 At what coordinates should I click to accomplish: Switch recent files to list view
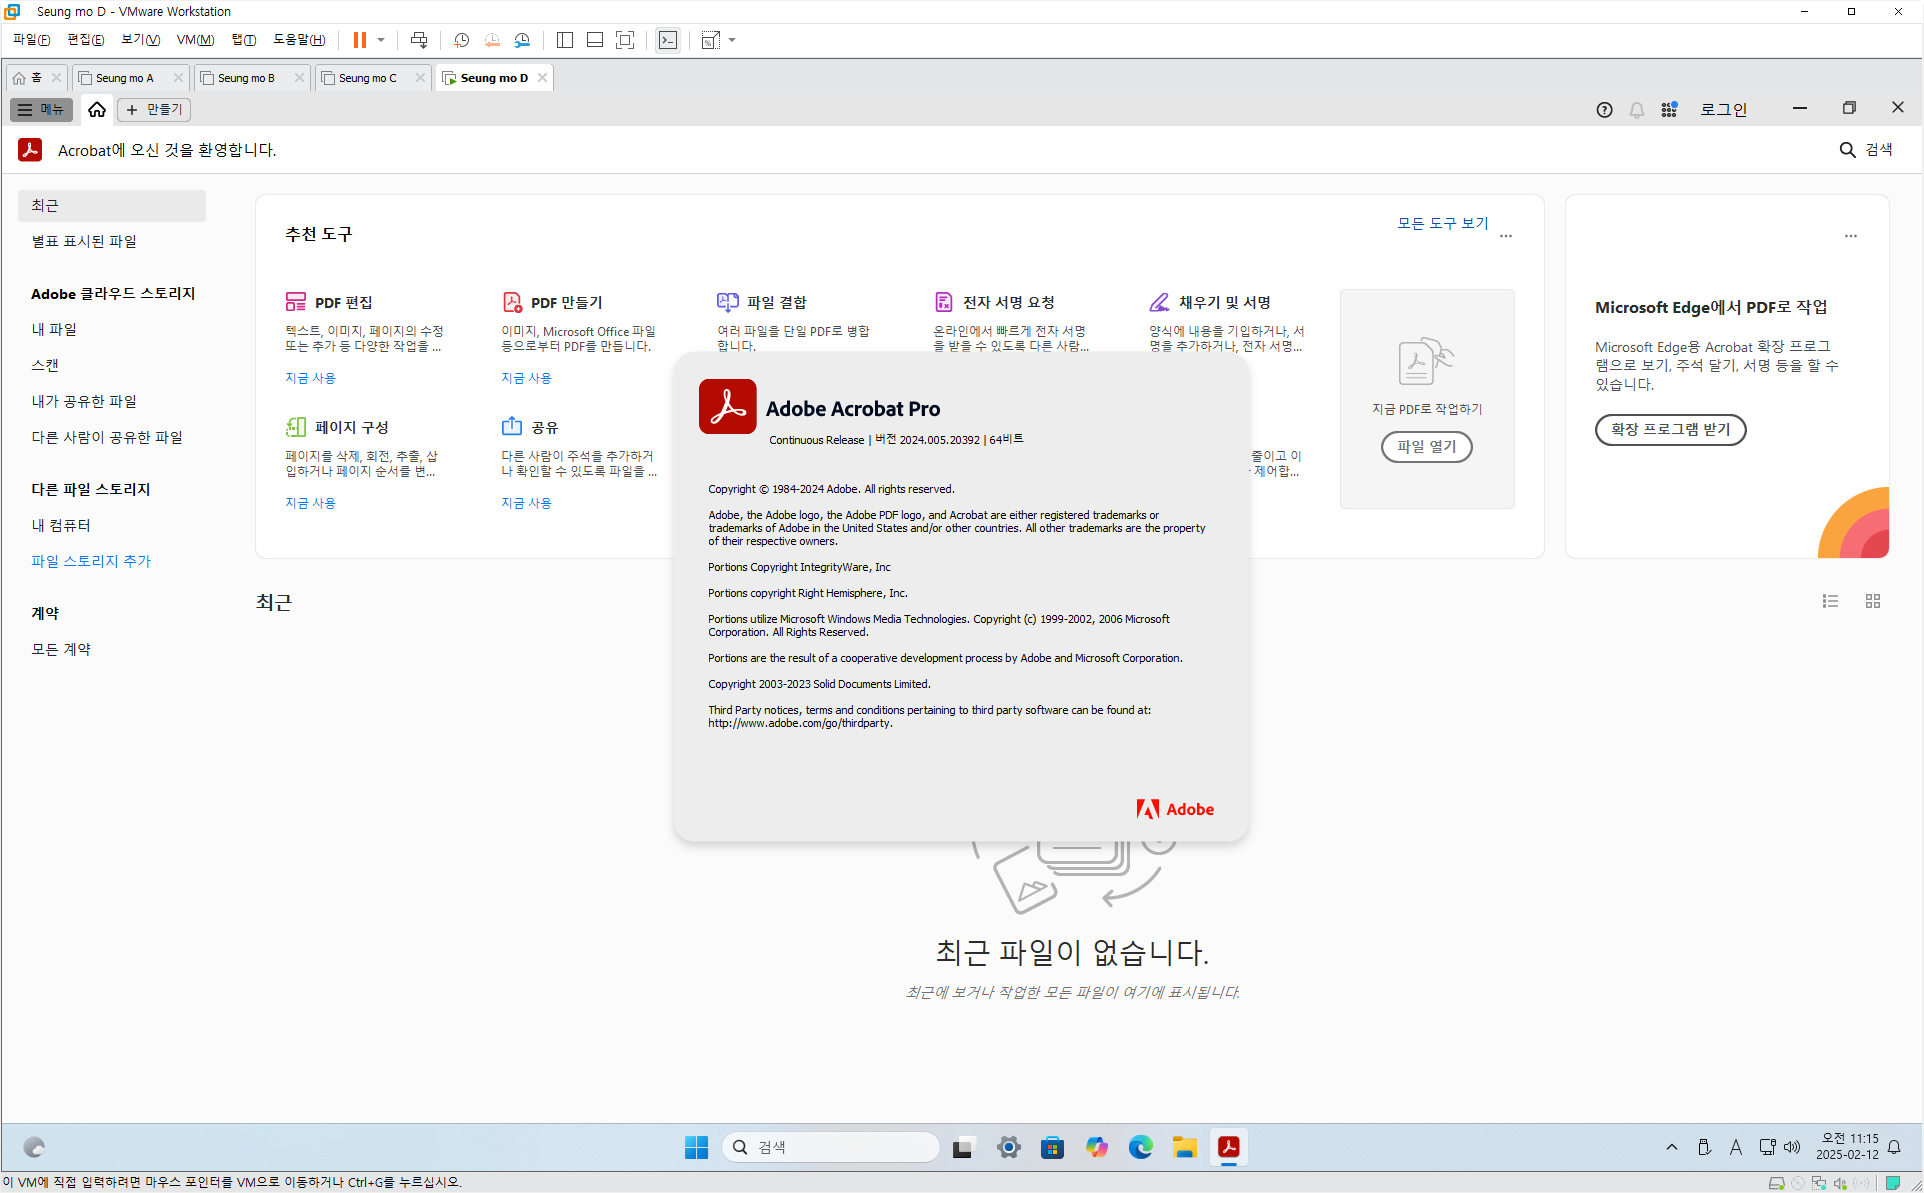pyautogui.click(x=1830, y=601)
